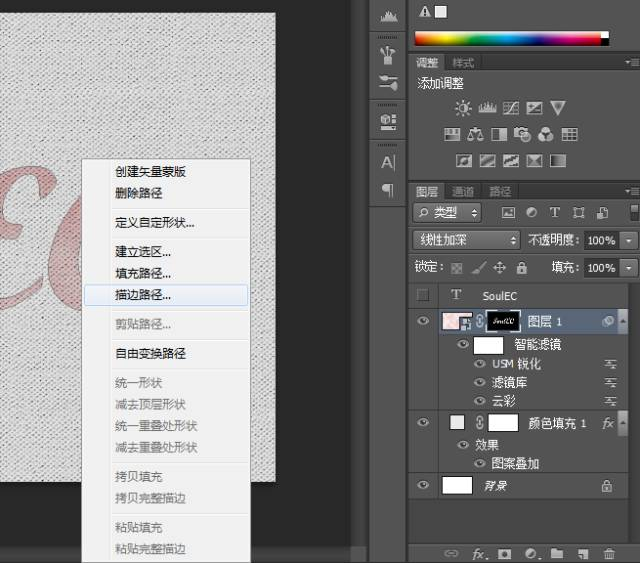
Task: Add an Invert adjustment
Action: point(464,161)
